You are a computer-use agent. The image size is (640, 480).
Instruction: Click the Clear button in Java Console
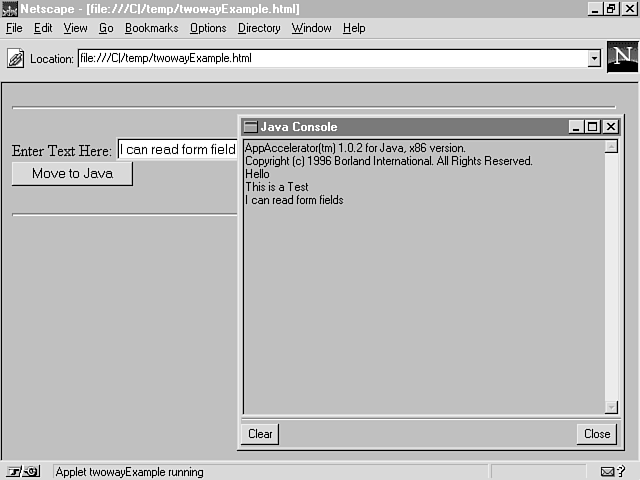pos(260,434)
